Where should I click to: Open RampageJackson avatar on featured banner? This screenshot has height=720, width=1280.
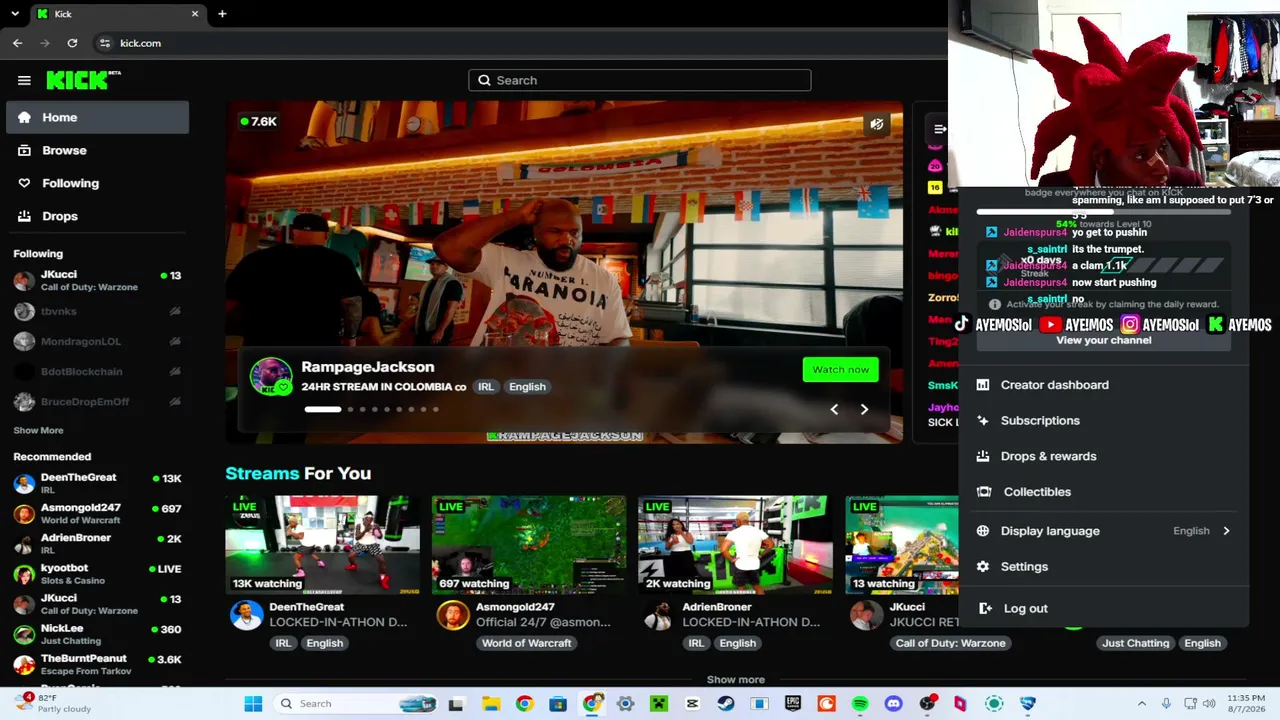click(270, 377)
